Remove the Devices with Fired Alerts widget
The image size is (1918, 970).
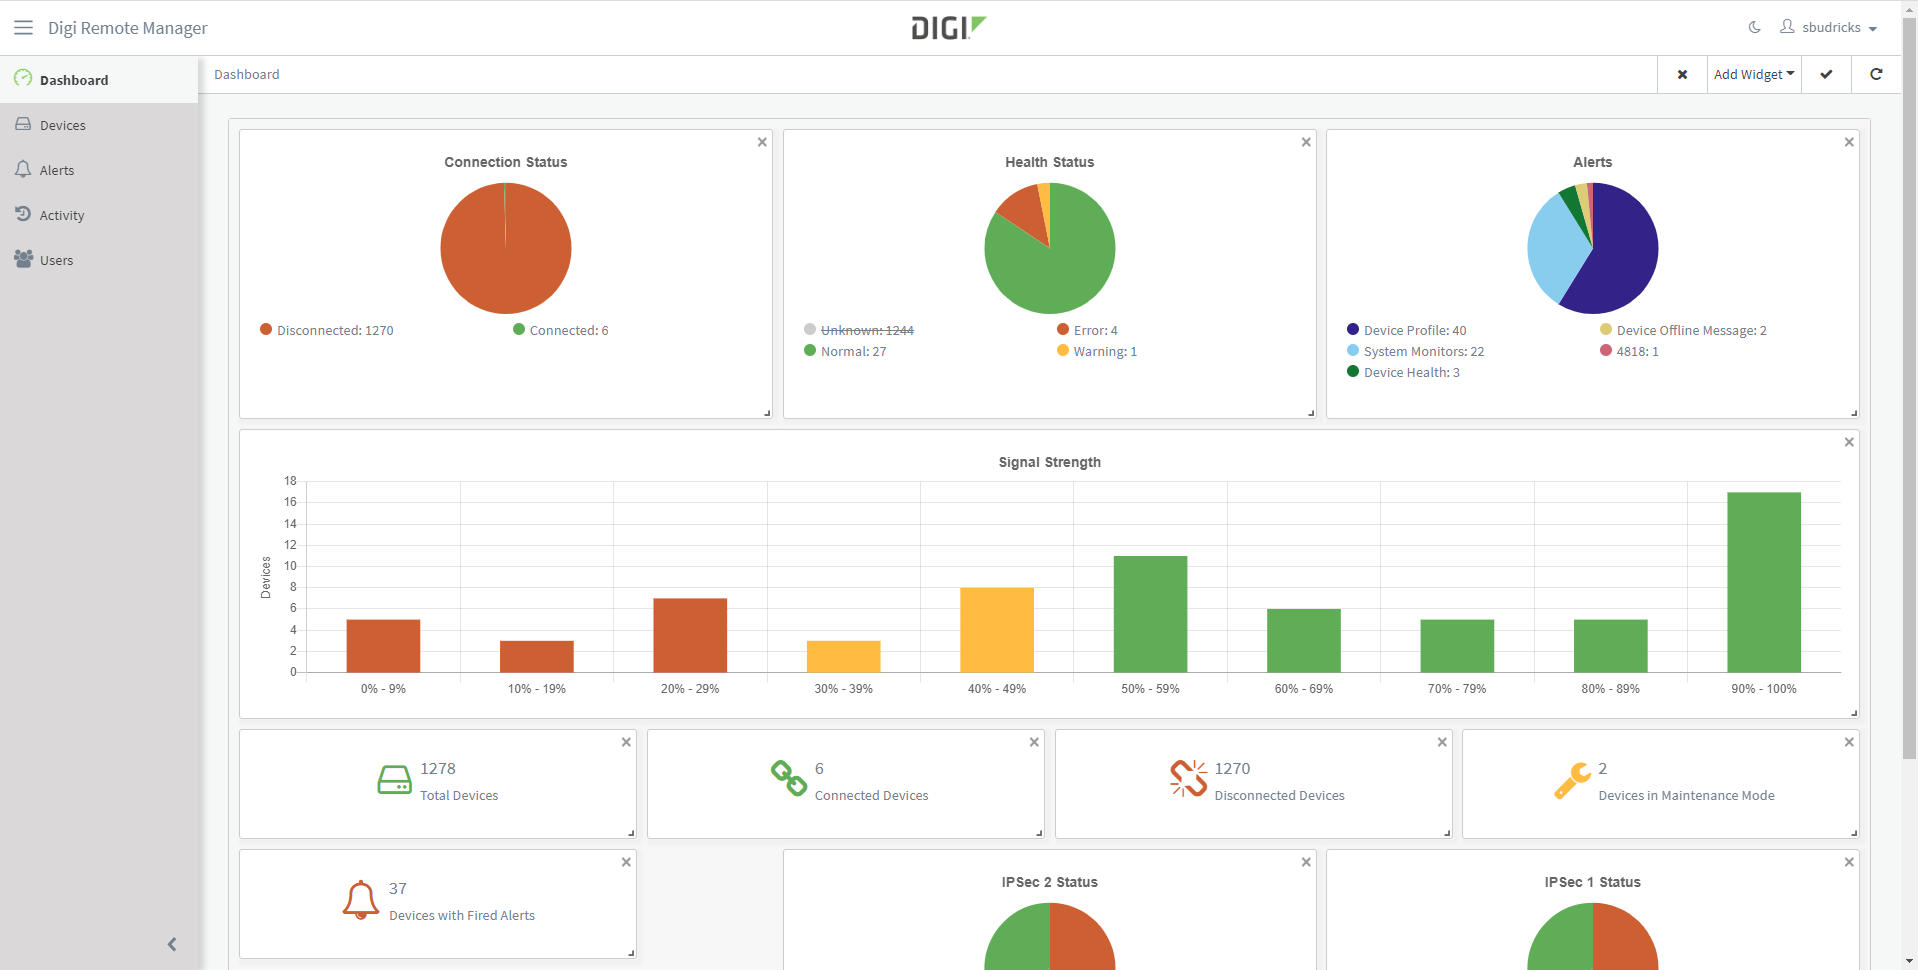coord(626,862)
